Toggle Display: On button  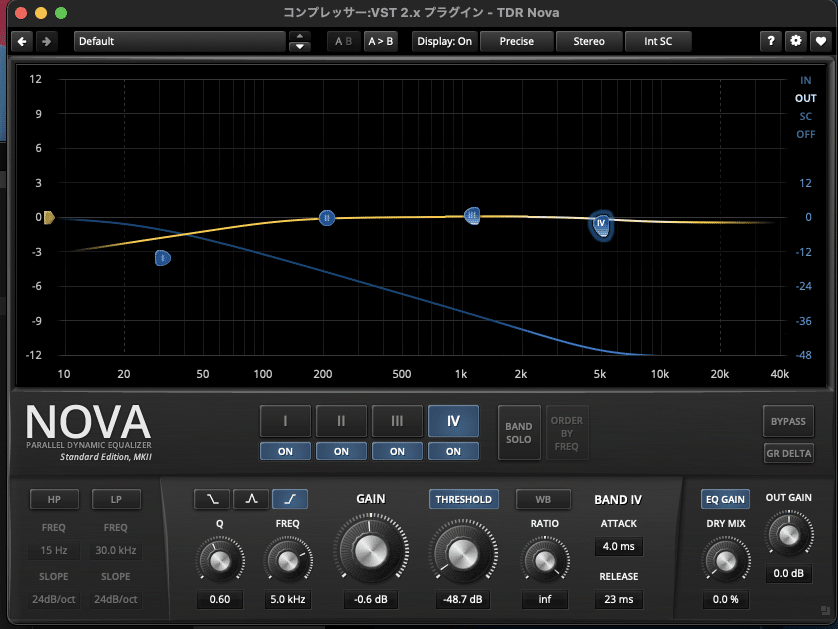pos(444,41)
